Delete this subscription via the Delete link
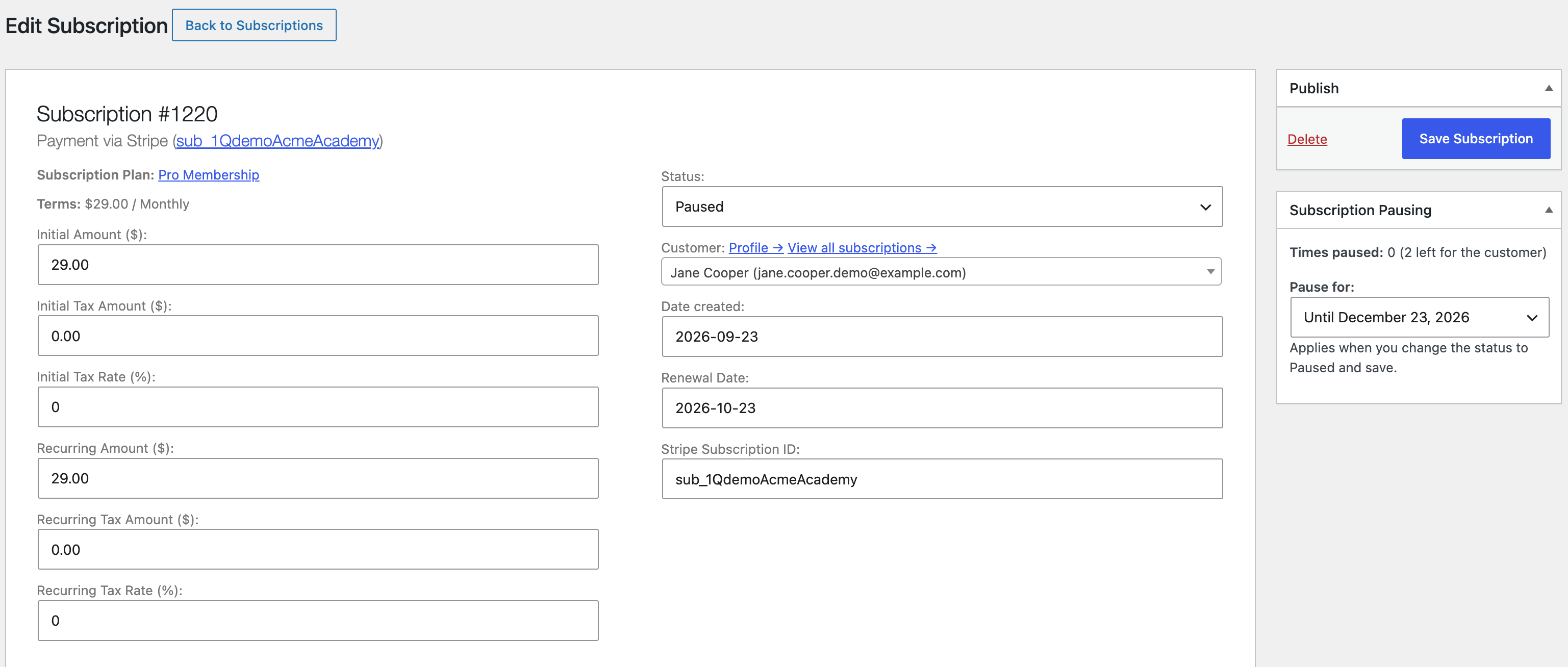This screenshot has height=667, width=1568. tap(1307, 139)
